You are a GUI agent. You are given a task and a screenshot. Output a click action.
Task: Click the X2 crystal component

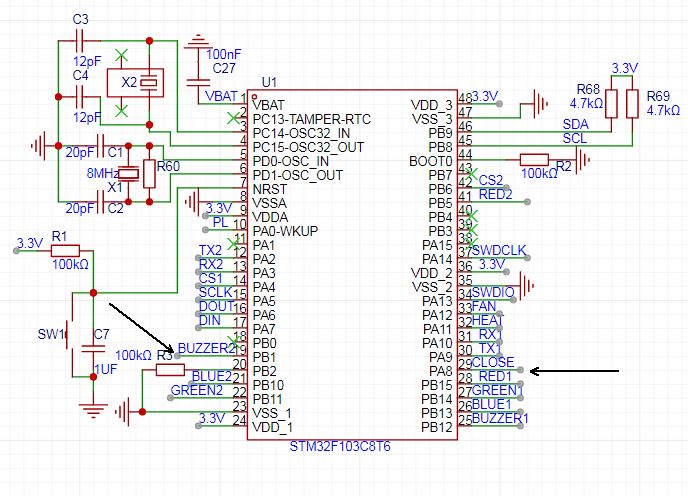point(136,83)
